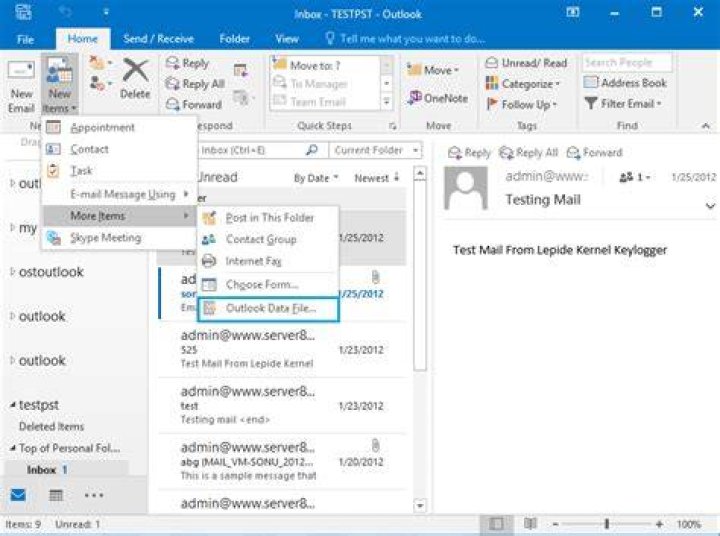The height and width of the screenshot is (536, 720).
Task: Click the search magnifier icon in Inbox search
Action: click(x=312, y=150)
